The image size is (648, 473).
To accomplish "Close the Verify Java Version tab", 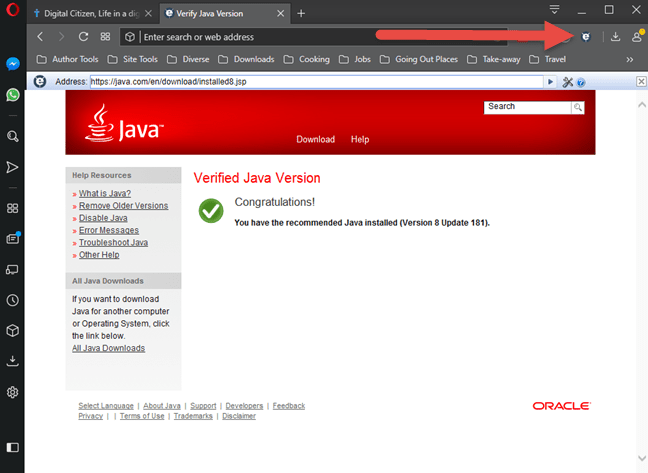I will (x=281, y=14).
